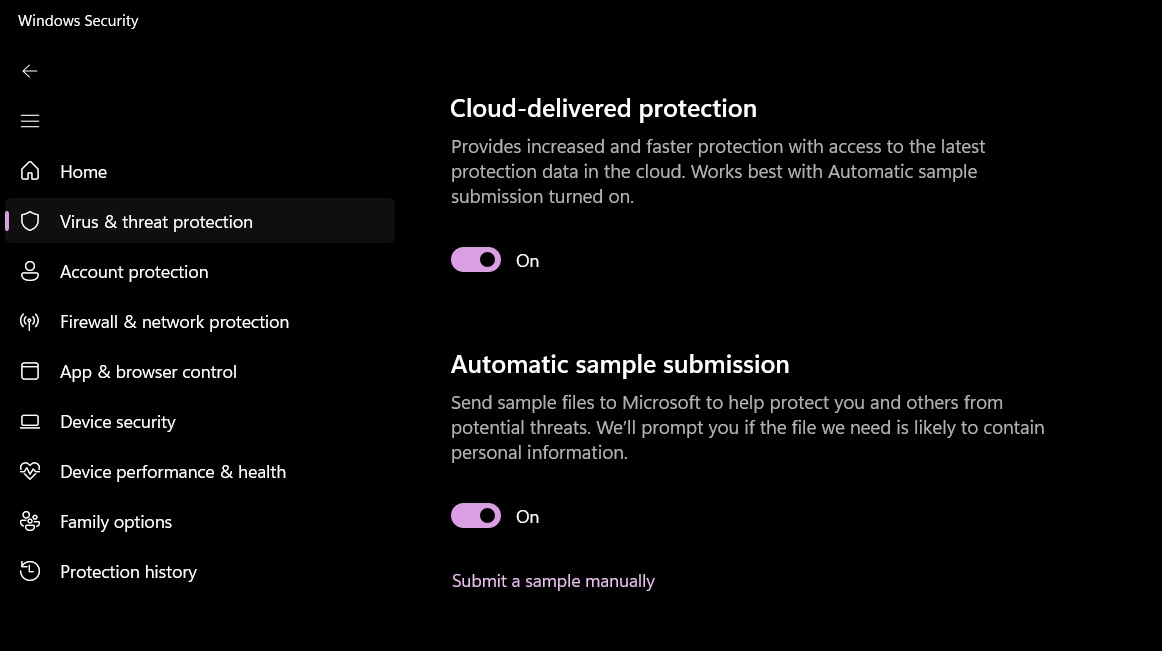
Task: Click the Home shield icon in sidebar
Action: (x=30, y=171)
